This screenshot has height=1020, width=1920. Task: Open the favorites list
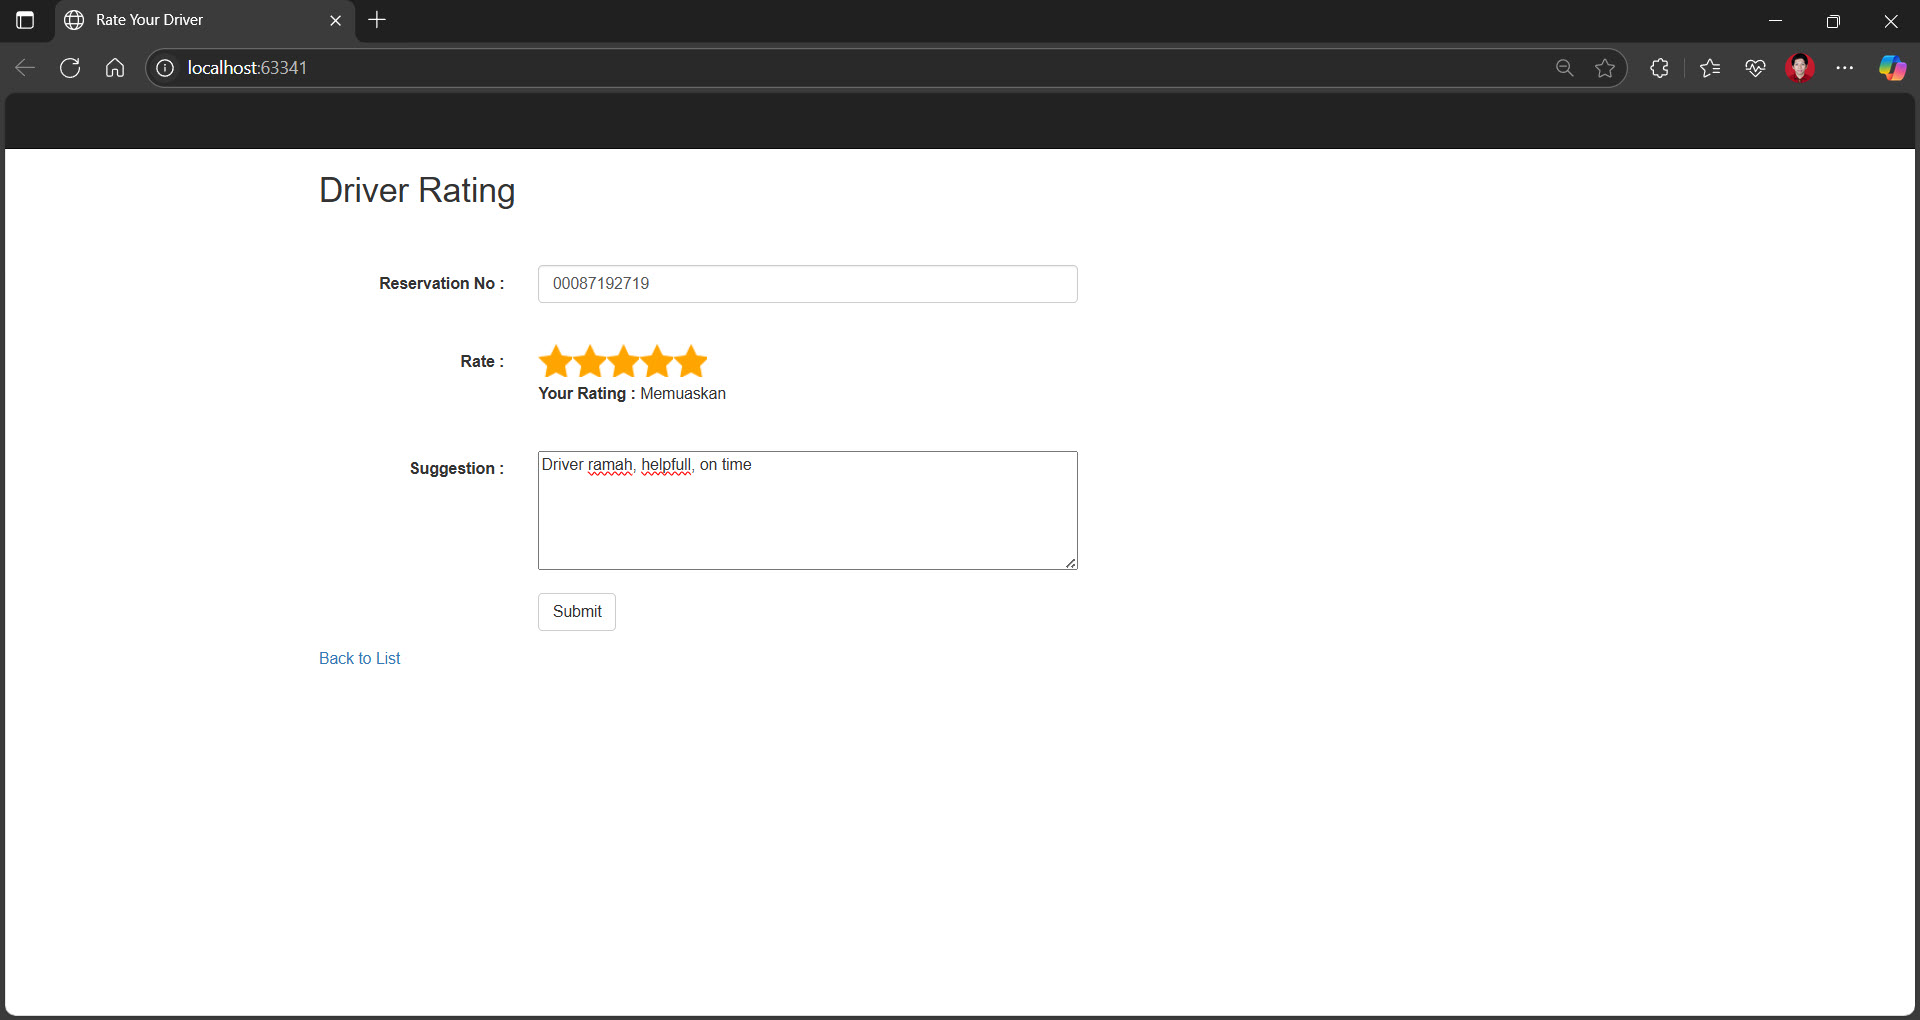pyautogui.click(x=1710, y=68)
